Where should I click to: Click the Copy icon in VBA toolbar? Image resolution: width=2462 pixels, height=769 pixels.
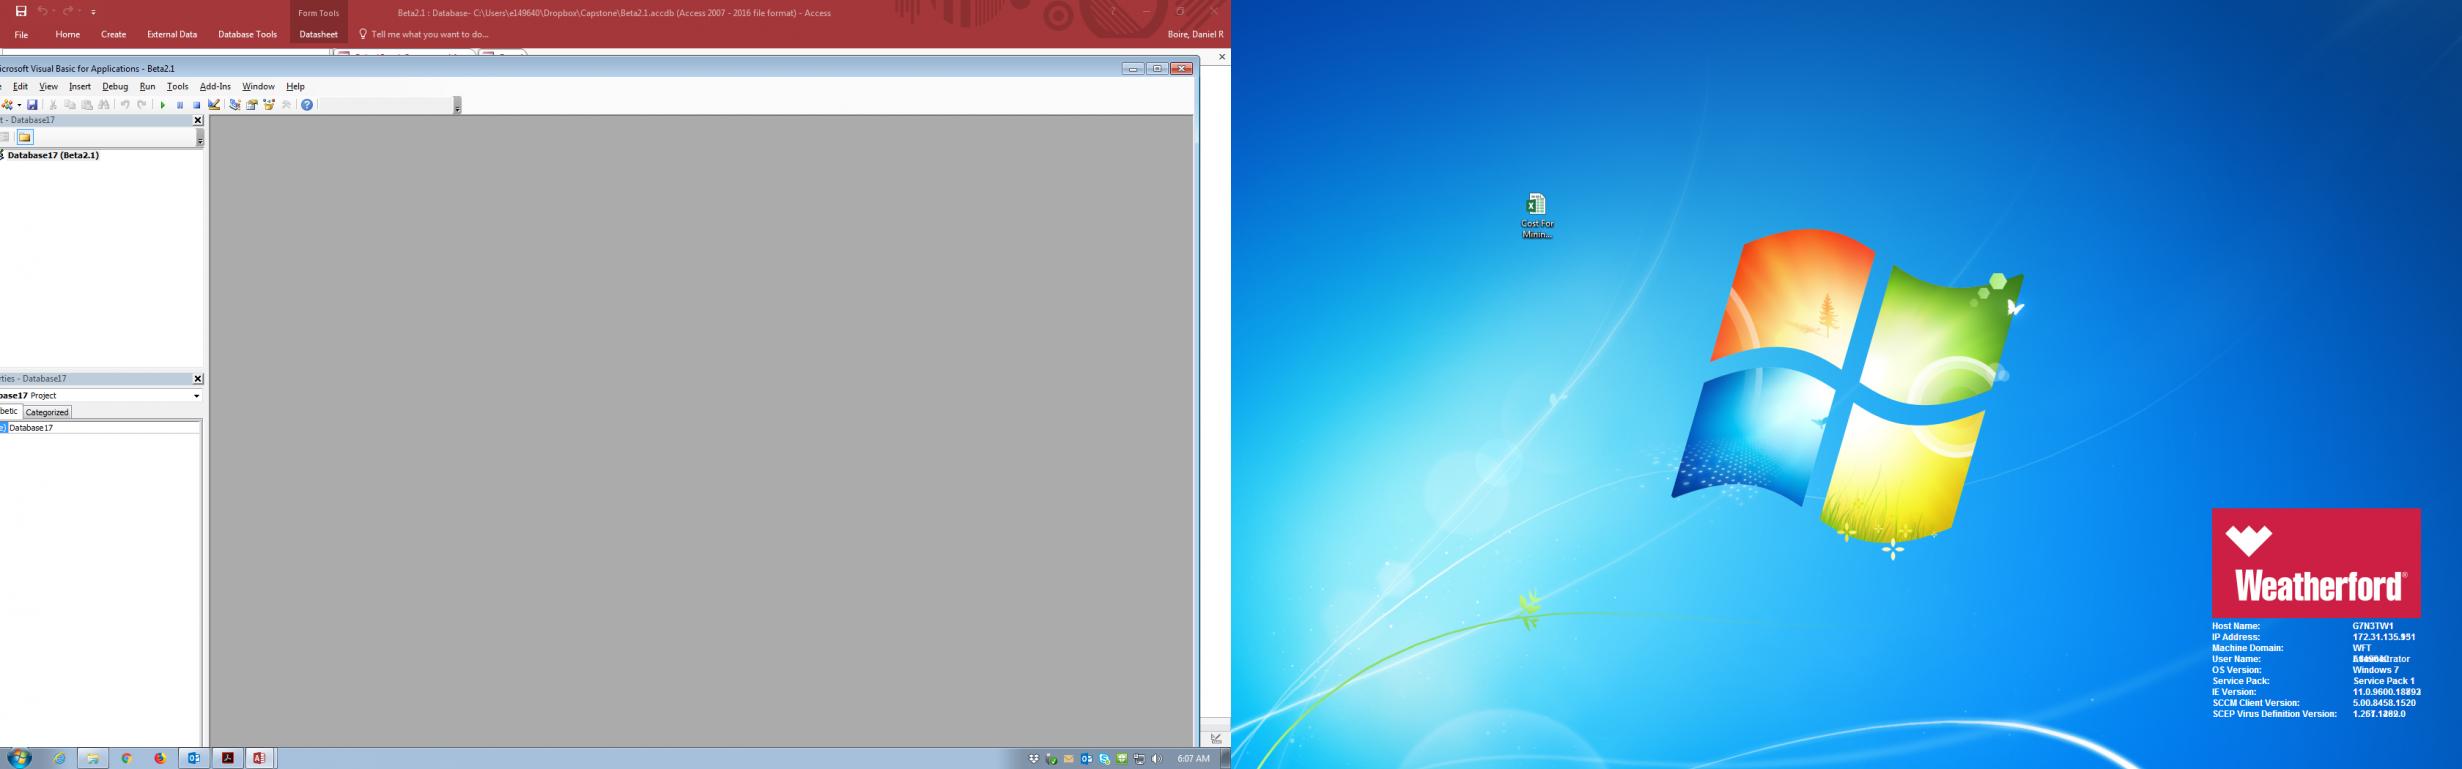70,105
